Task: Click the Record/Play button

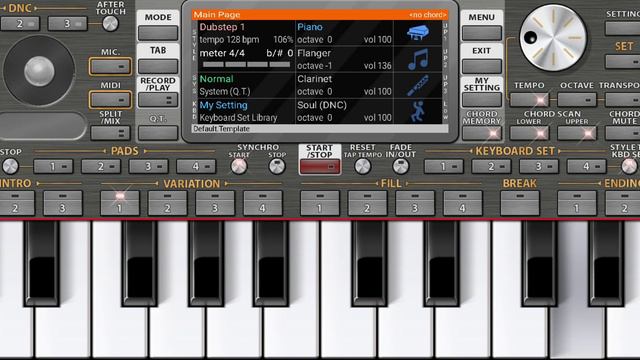Action: (158, 100)
